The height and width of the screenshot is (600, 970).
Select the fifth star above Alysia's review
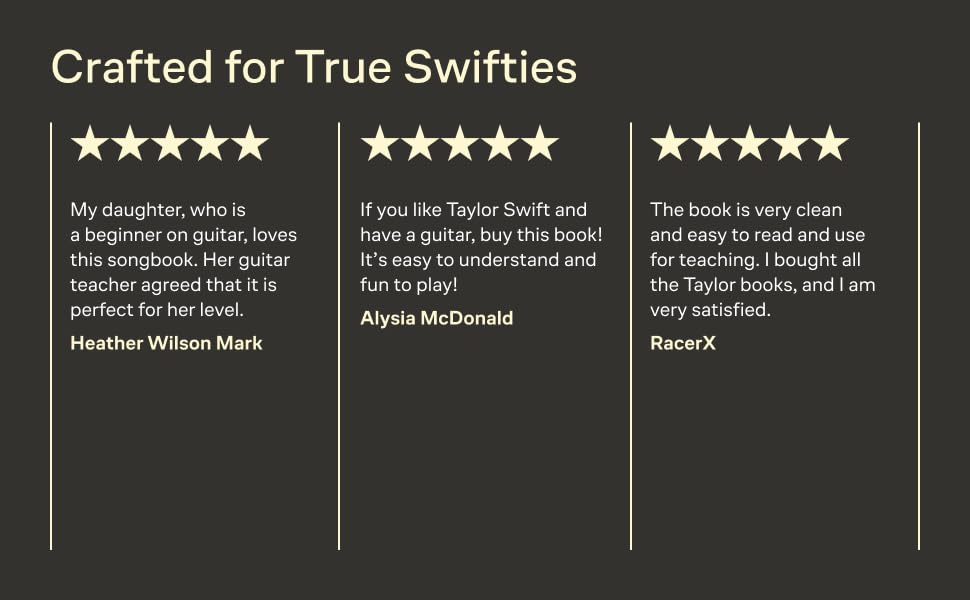pyautogui.click(x=540, y=144)
